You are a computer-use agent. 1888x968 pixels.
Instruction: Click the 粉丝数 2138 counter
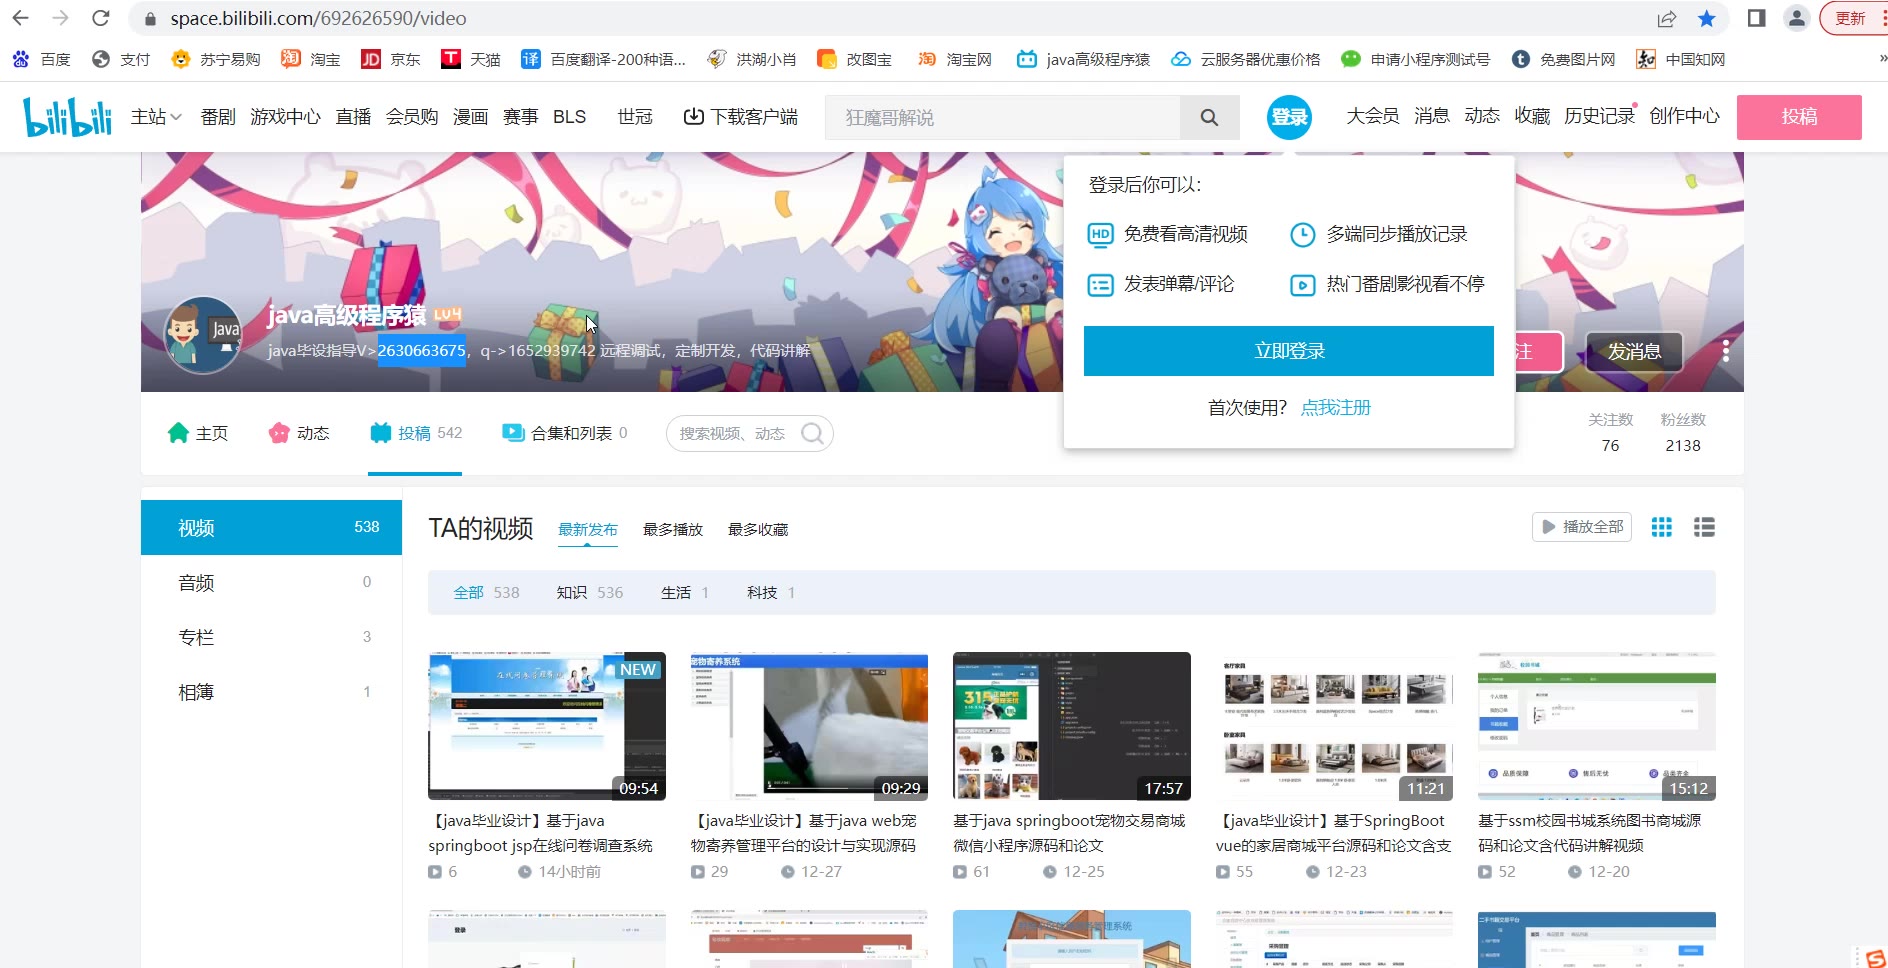click(1683, 433)
